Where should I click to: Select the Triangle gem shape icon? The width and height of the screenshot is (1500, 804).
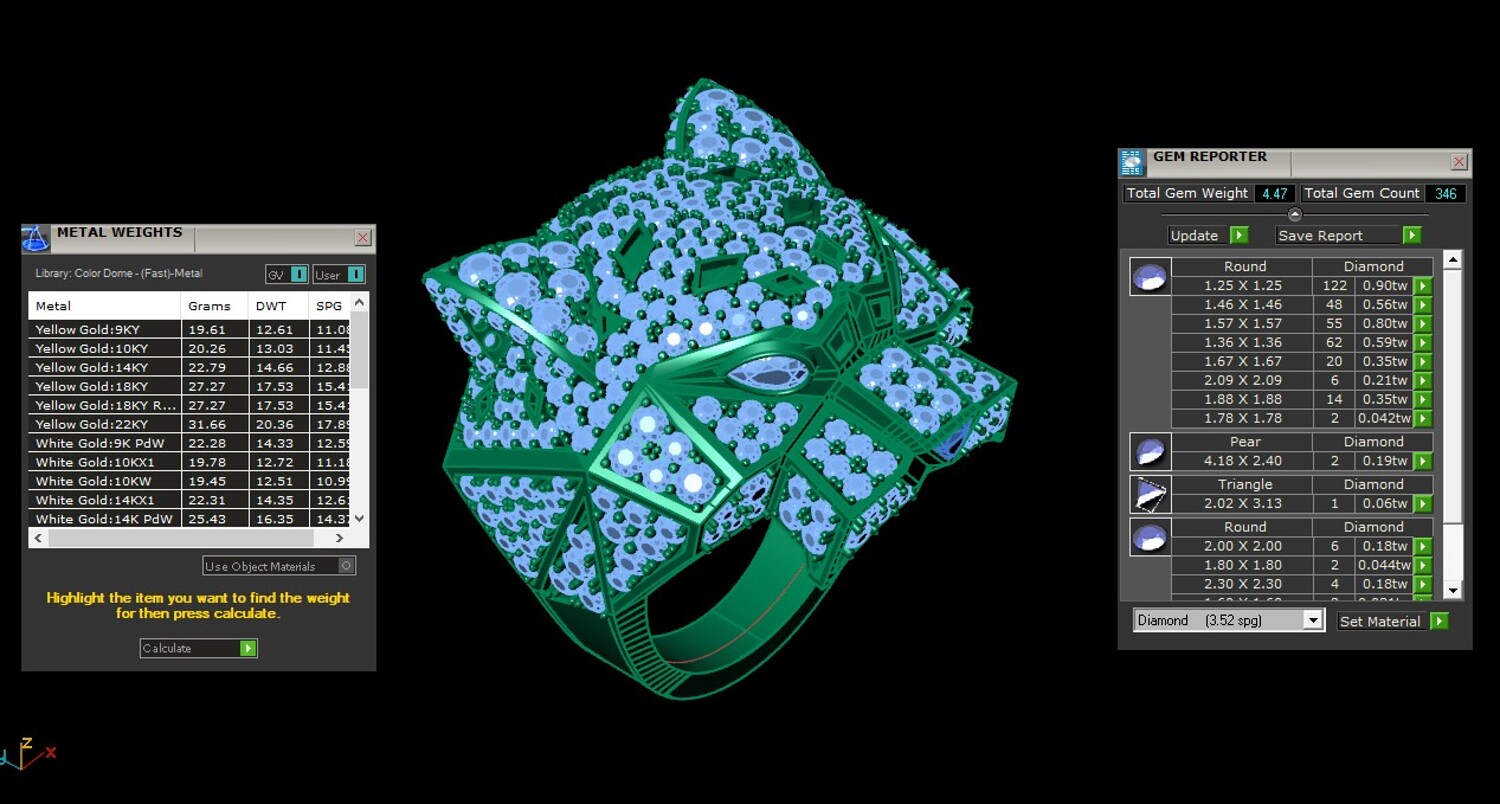click(1150, 494)
